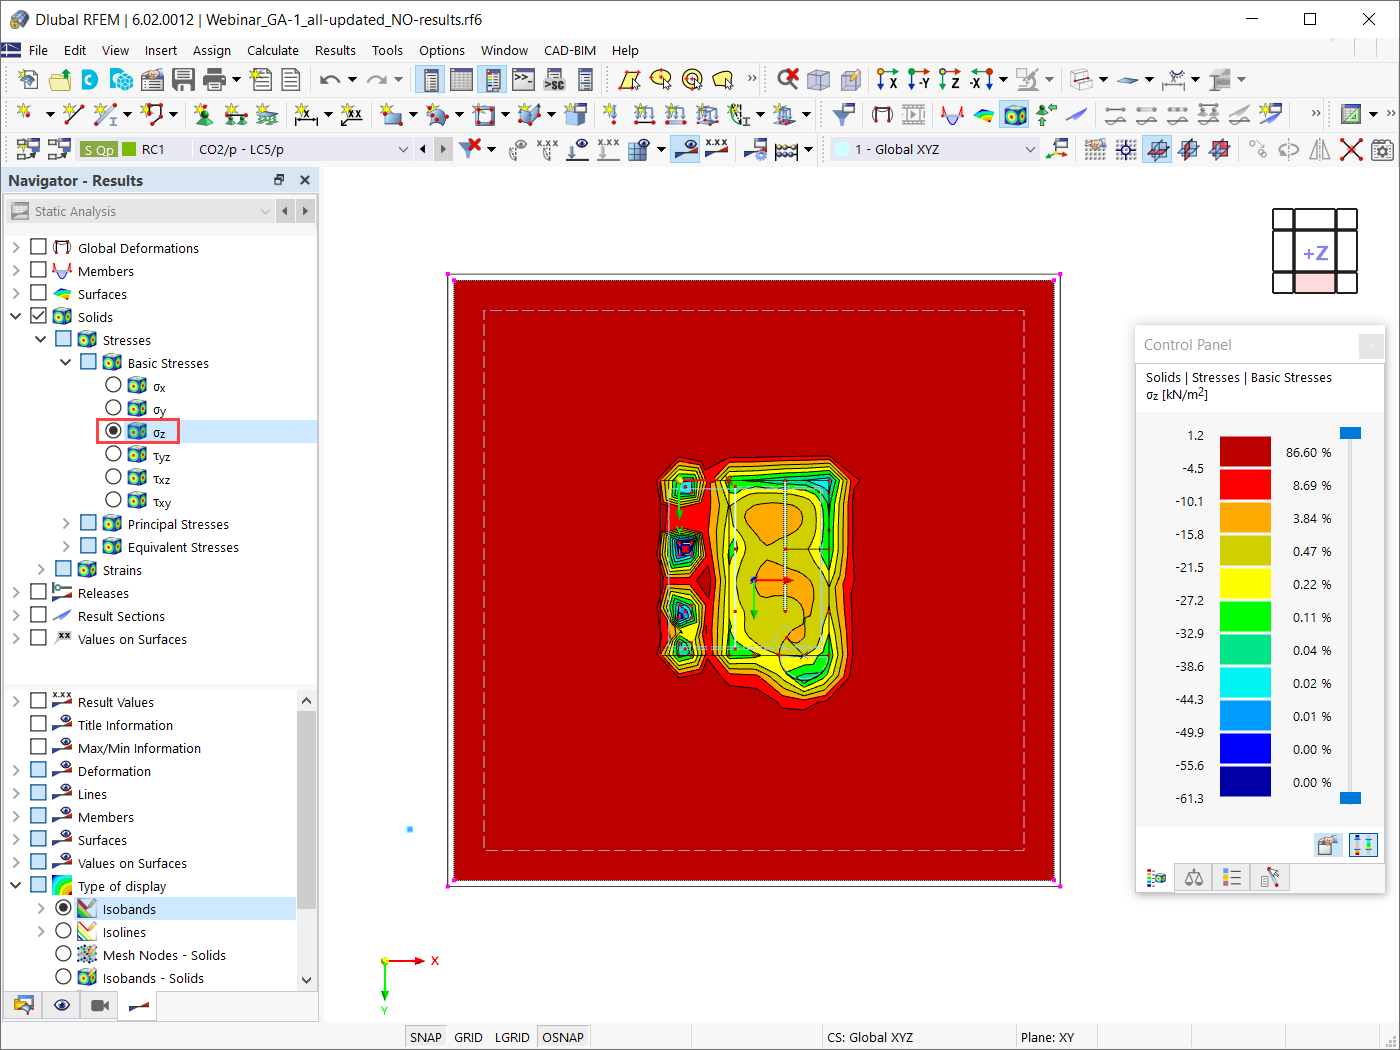This screenshot has height=1050, width=1400.
Task: Click the balance scale tab in Control Panel
Action: pos(1194,878)
